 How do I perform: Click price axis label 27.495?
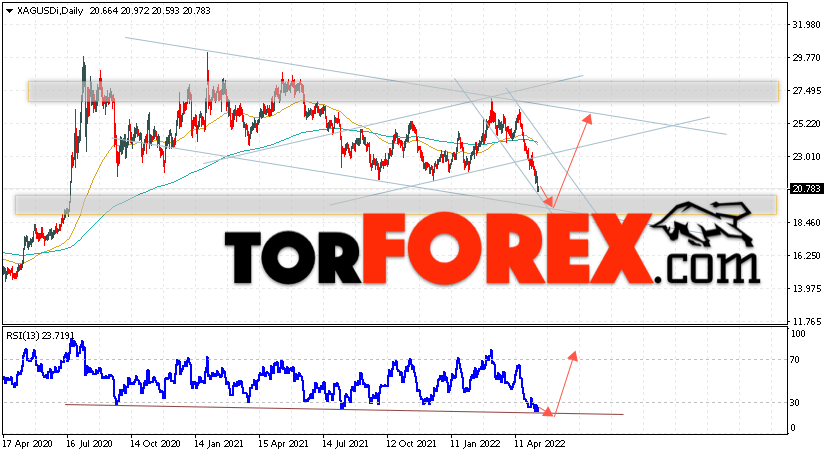pos(806,91)
